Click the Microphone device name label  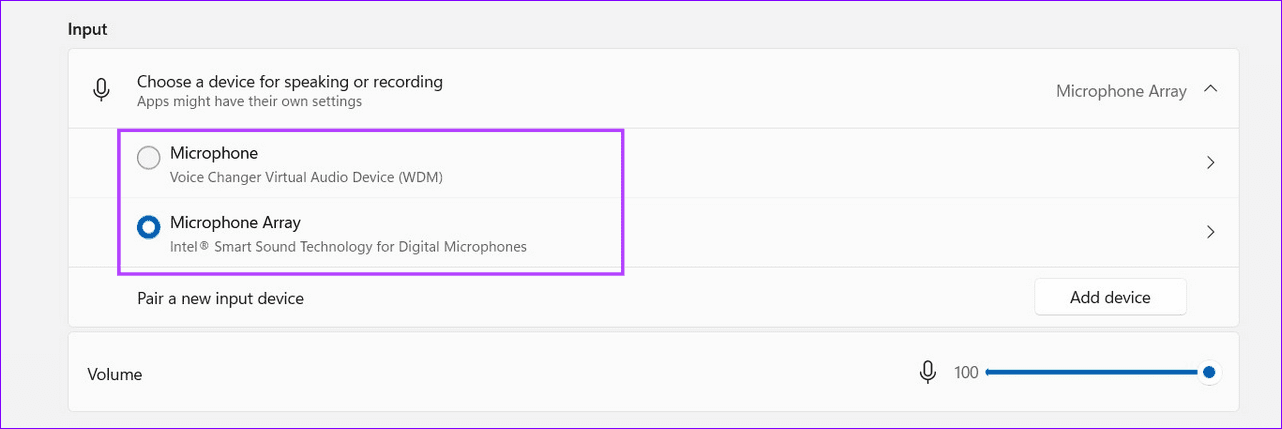coord(214,153)
